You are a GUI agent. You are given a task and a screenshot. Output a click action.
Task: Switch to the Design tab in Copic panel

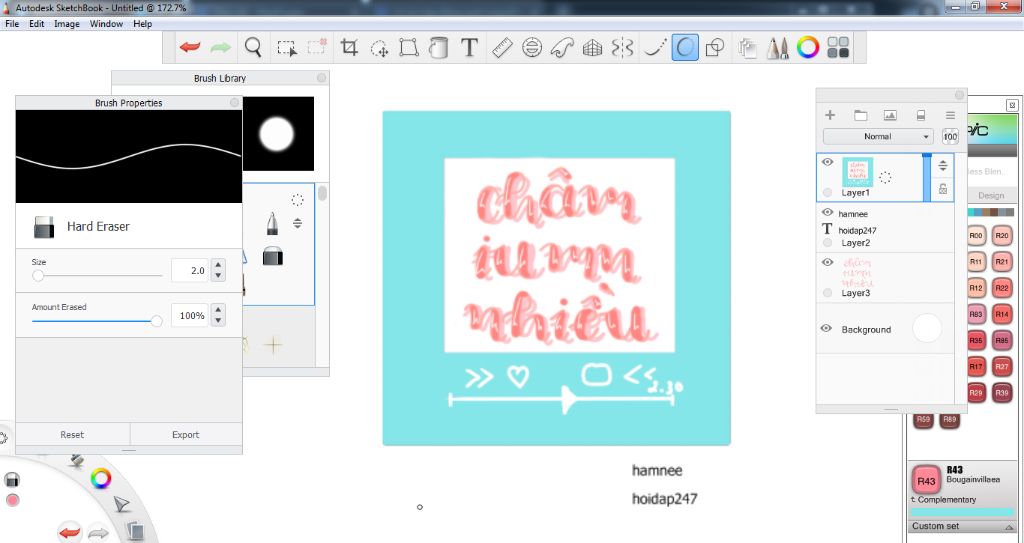click(991, 195)
